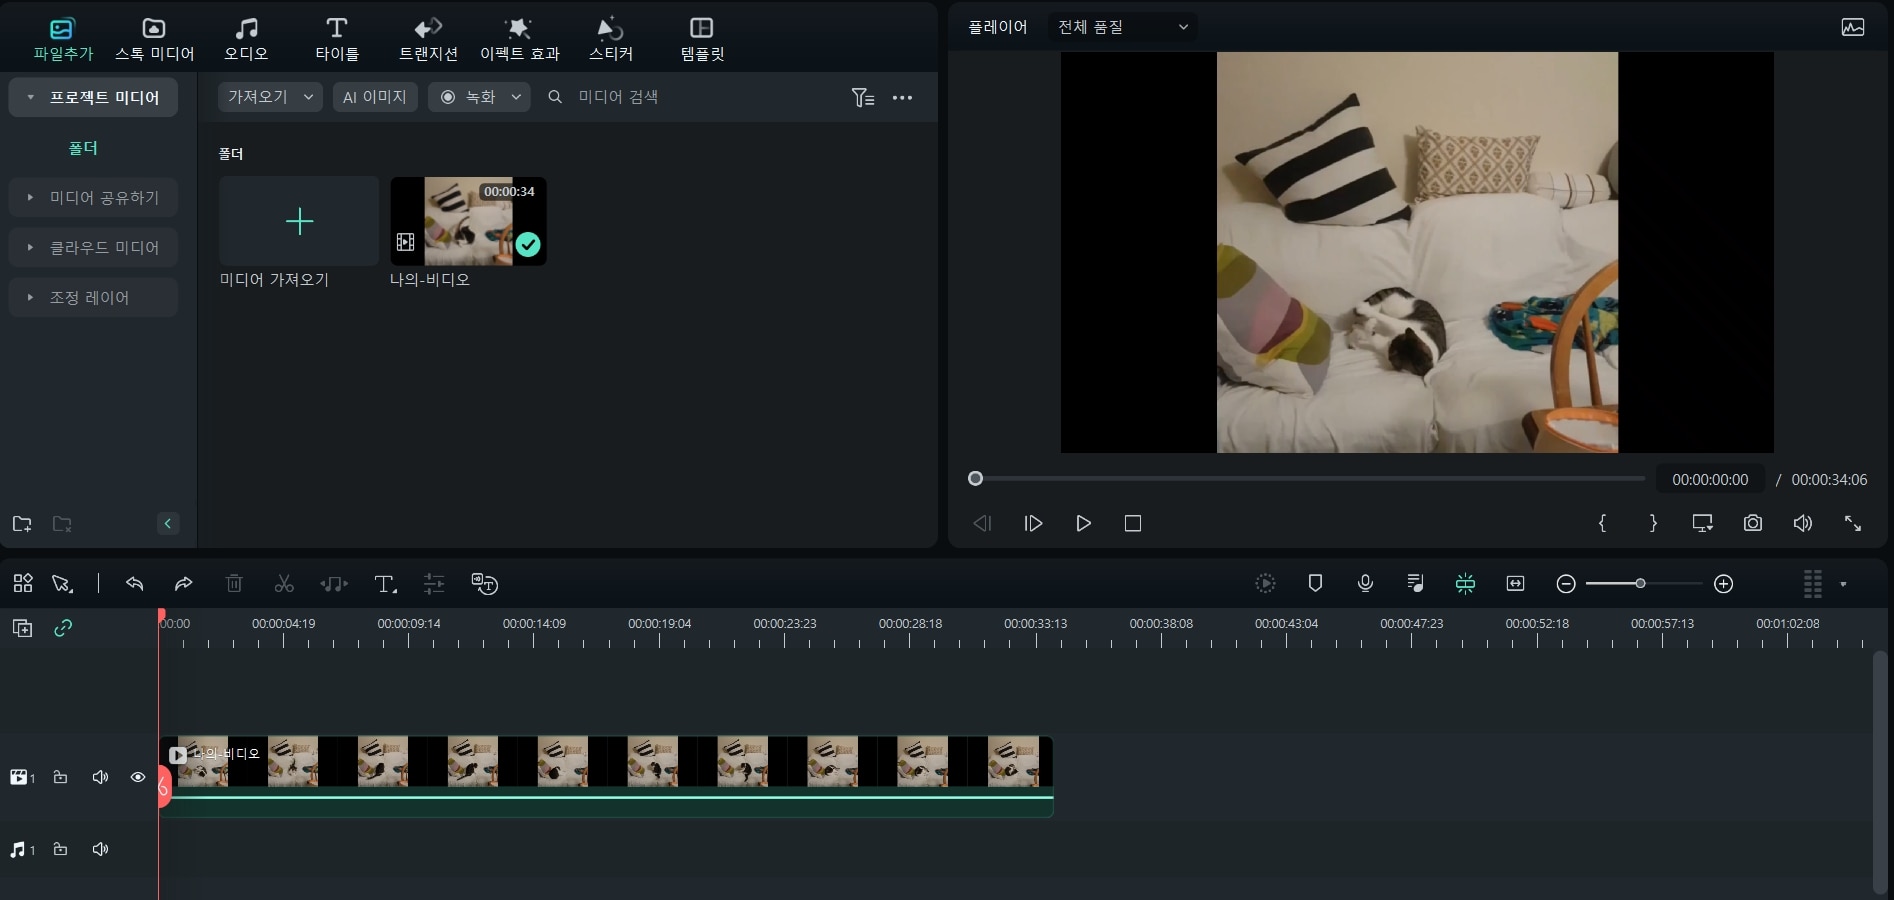Screen dimensions: 1894x900
Task: Click the AI 이미지 button
Action: (375, 97)
